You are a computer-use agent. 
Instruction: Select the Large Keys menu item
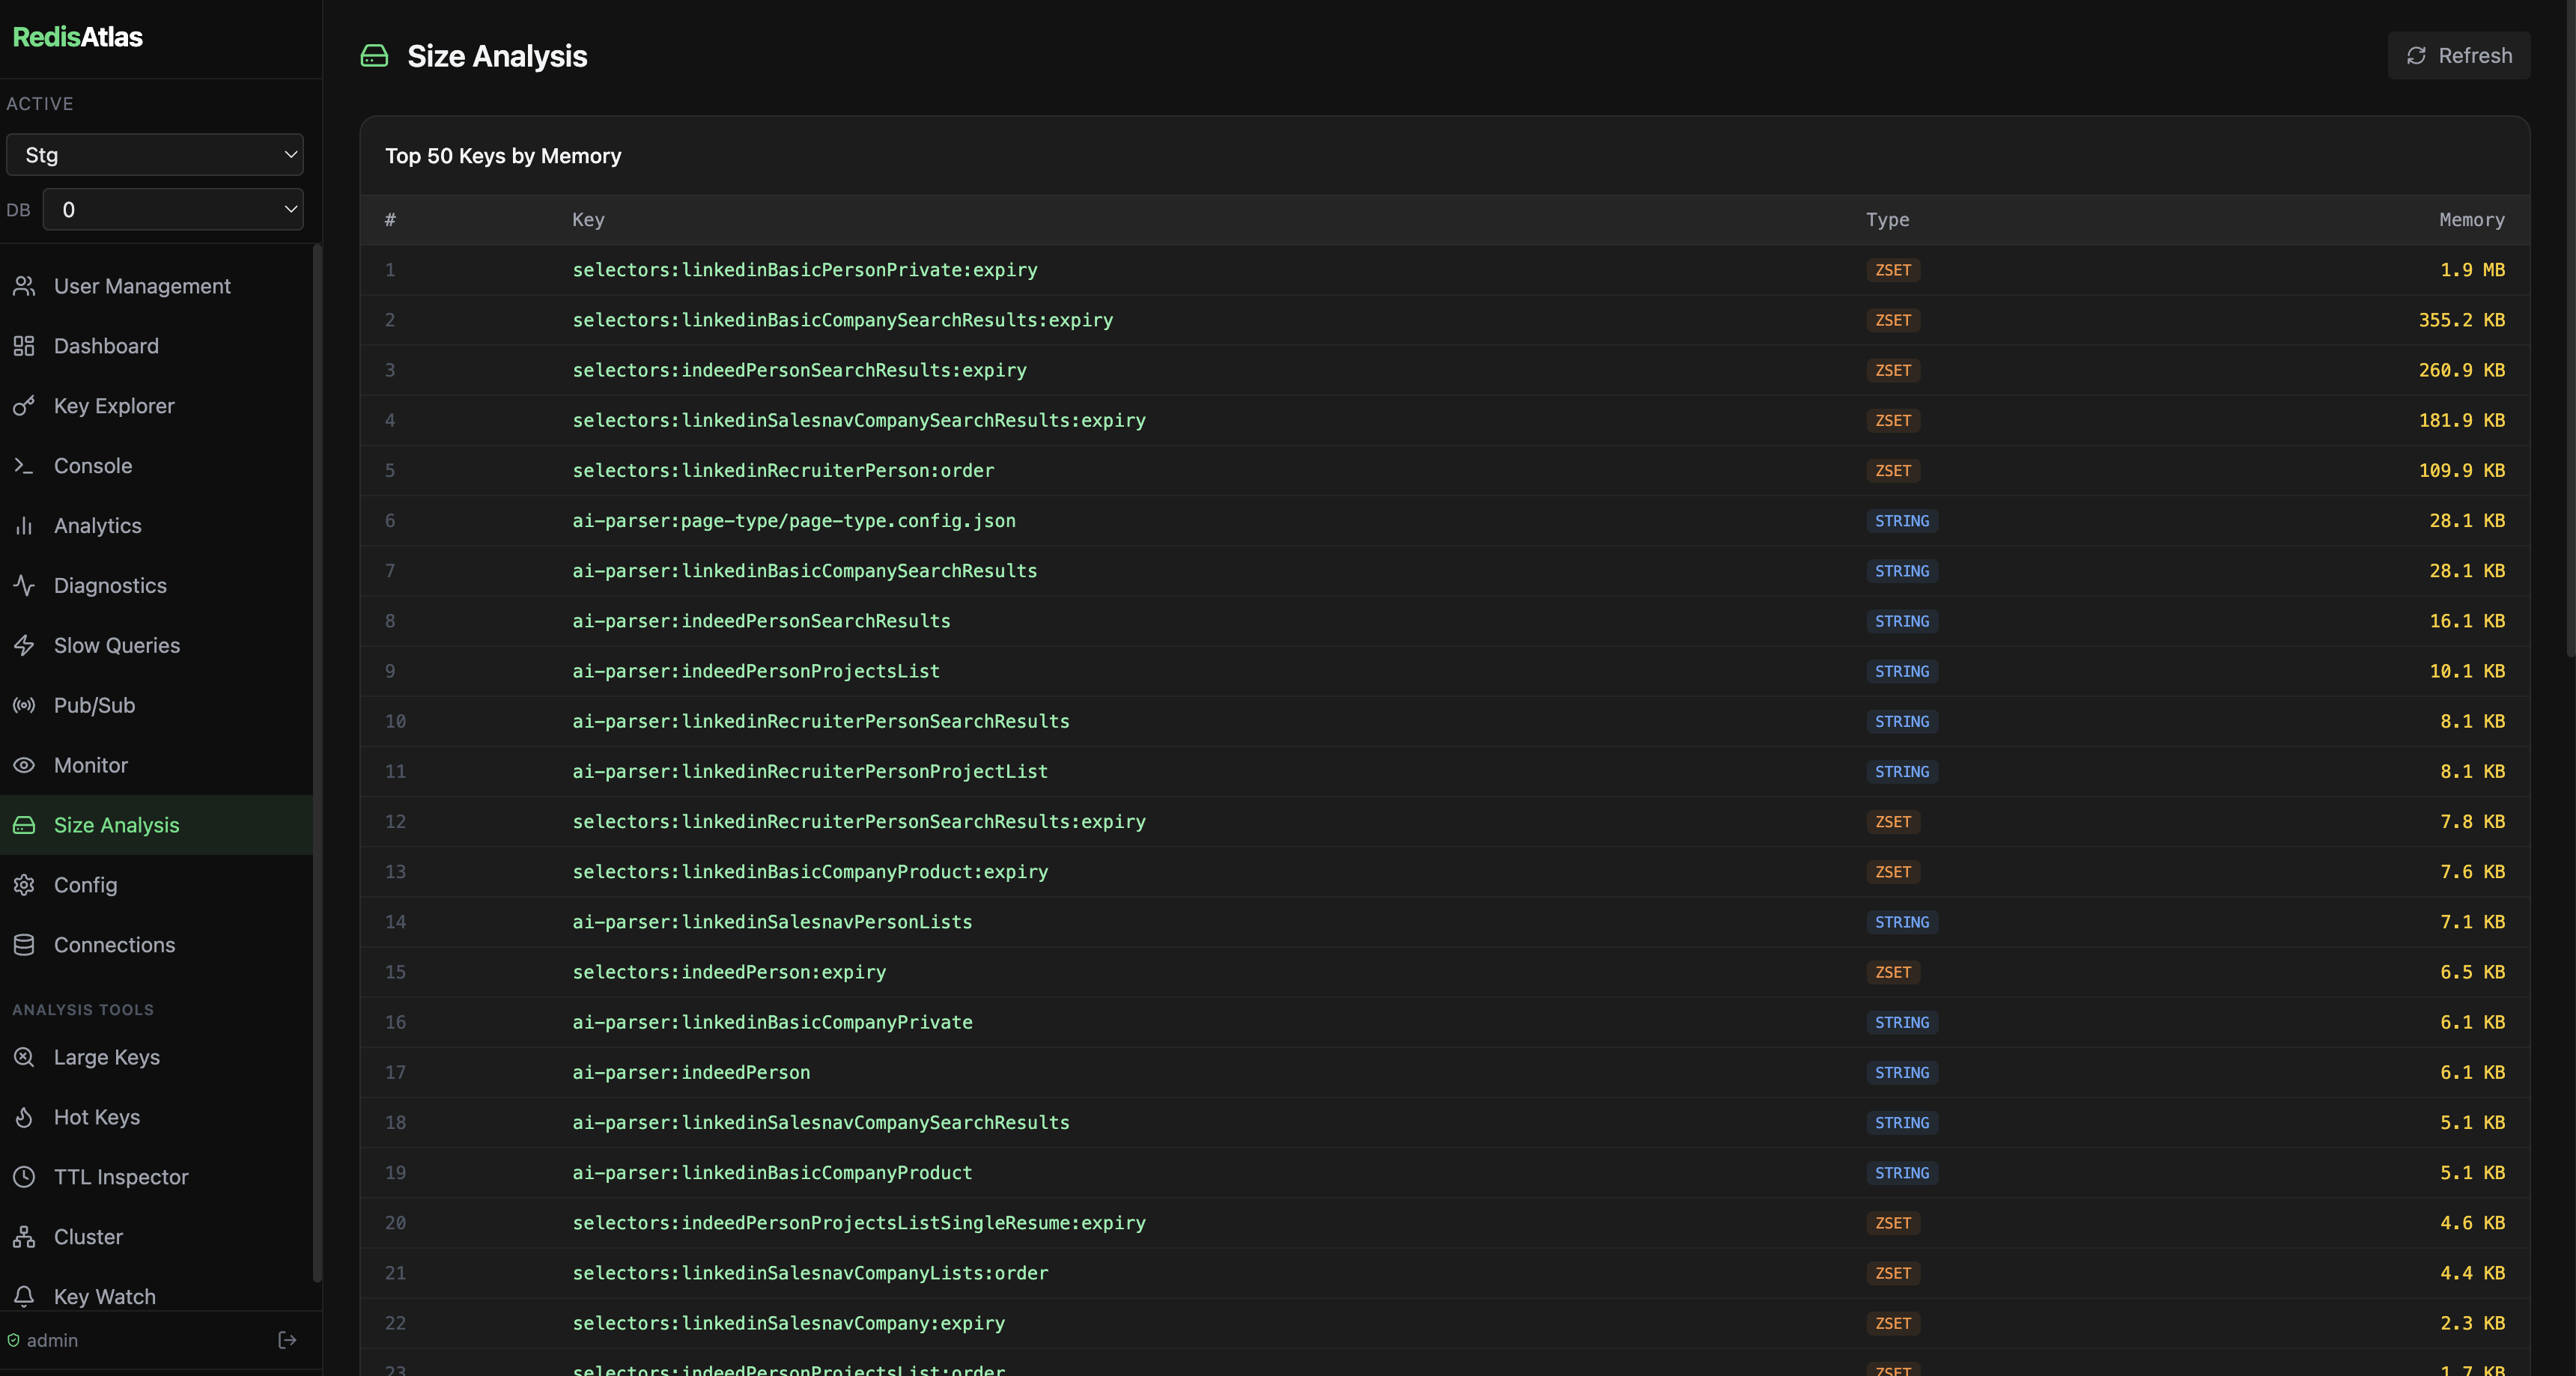106,1057
